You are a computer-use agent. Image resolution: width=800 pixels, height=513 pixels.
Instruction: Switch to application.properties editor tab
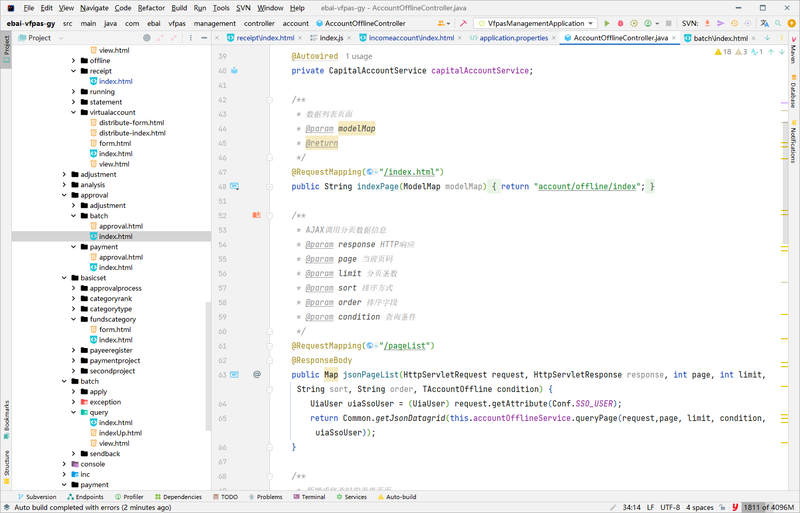click(x=512, y=38)
